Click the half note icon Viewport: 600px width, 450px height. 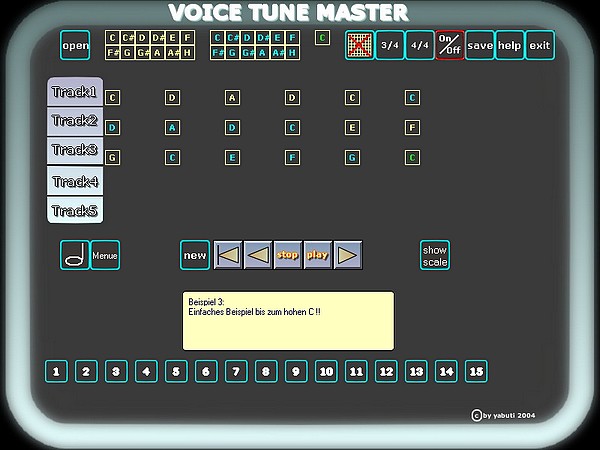tap(75, 255)
